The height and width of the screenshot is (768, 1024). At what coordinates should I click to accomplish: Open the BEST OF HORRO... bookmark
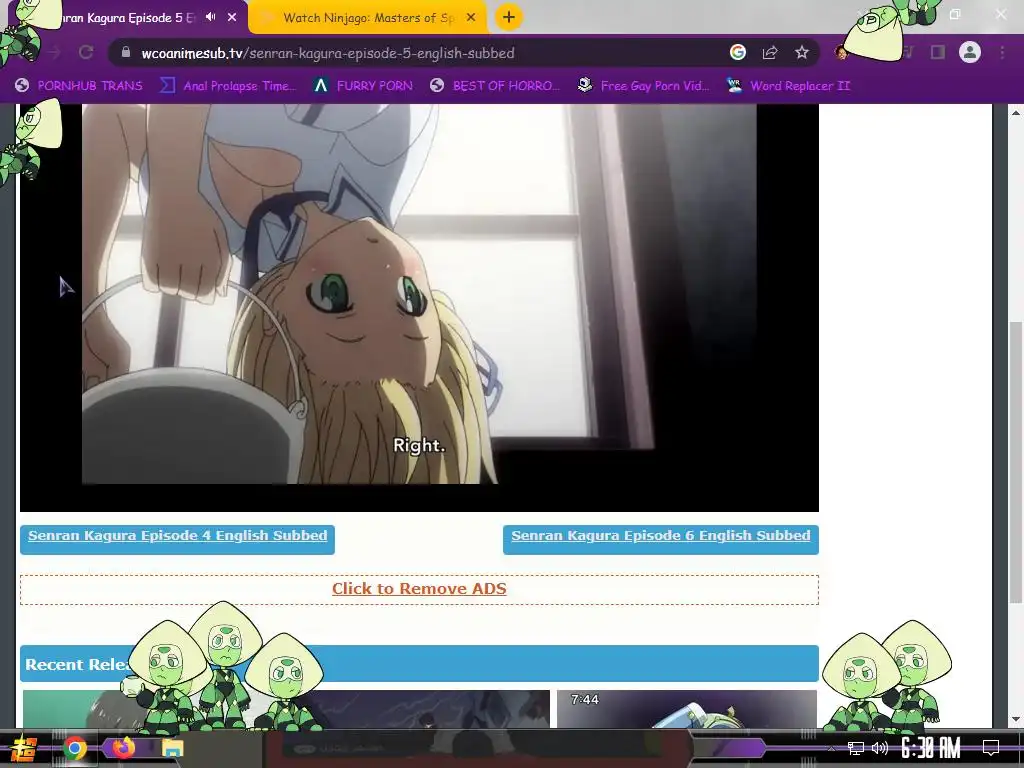(495, 86)
